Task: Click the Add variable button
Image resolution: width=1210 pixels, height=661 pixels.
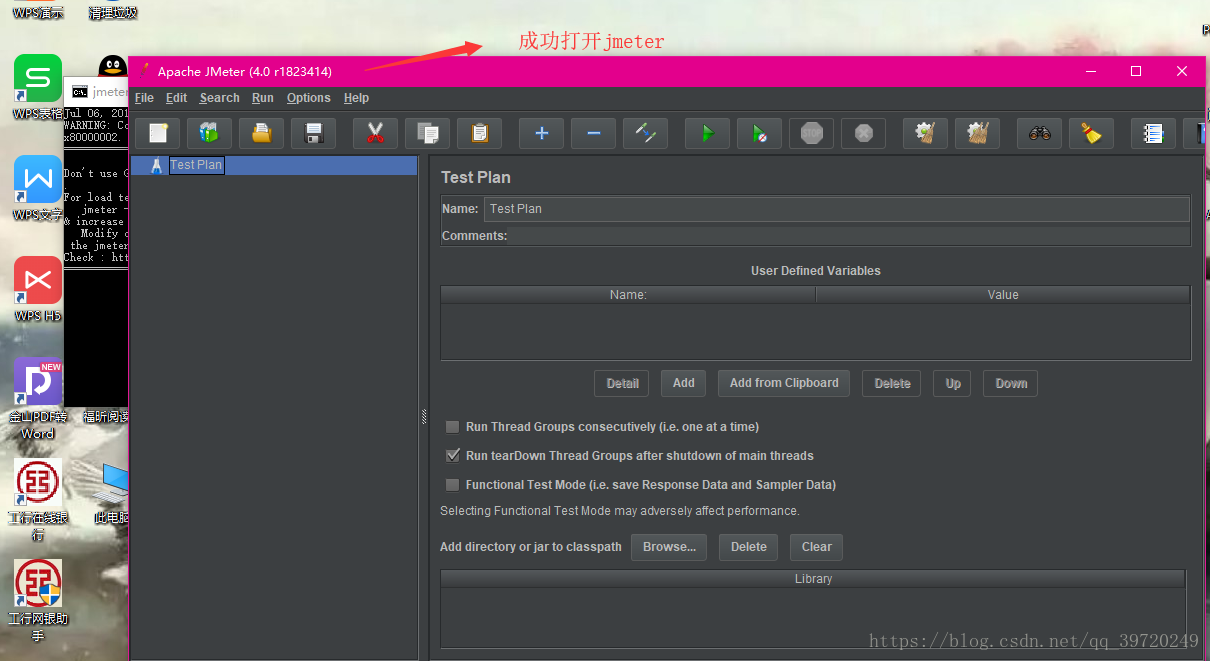Action: [684, 383]
